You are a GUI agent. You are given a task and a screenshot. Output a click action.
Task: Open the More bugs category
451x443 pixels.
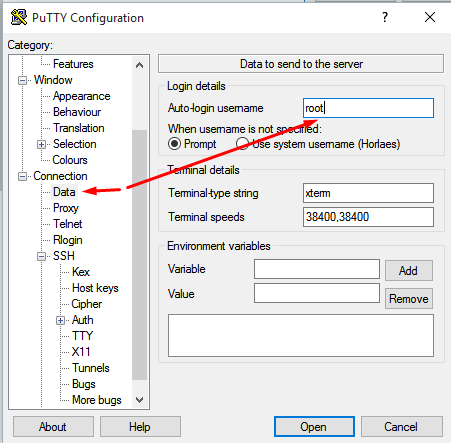(97, 400)
